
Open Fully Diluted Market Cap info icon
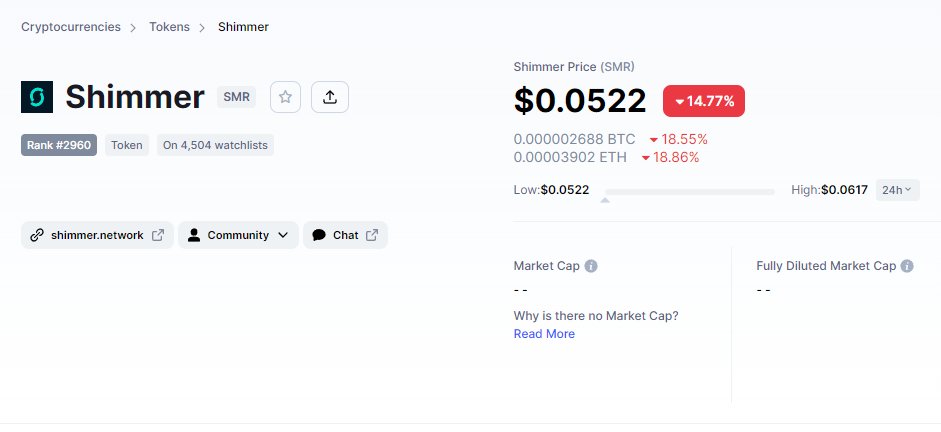(x=907, y=266)
